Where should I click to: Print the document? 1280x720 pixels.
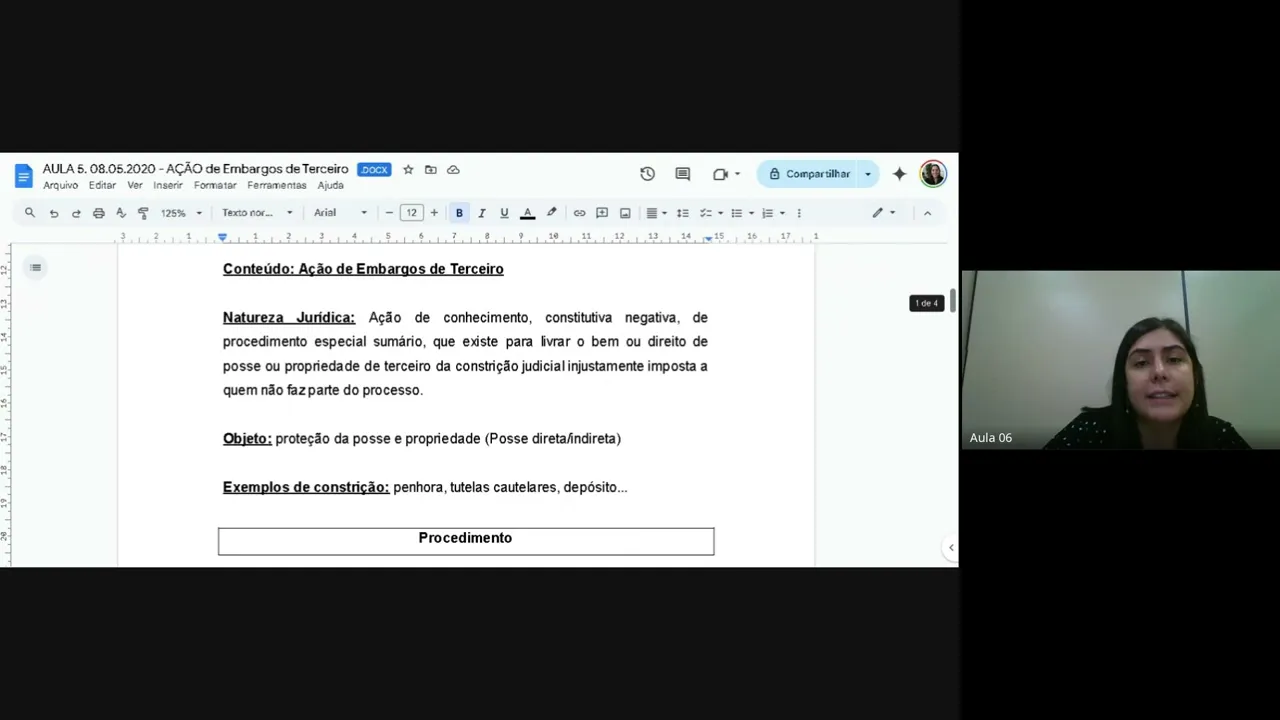98,213
